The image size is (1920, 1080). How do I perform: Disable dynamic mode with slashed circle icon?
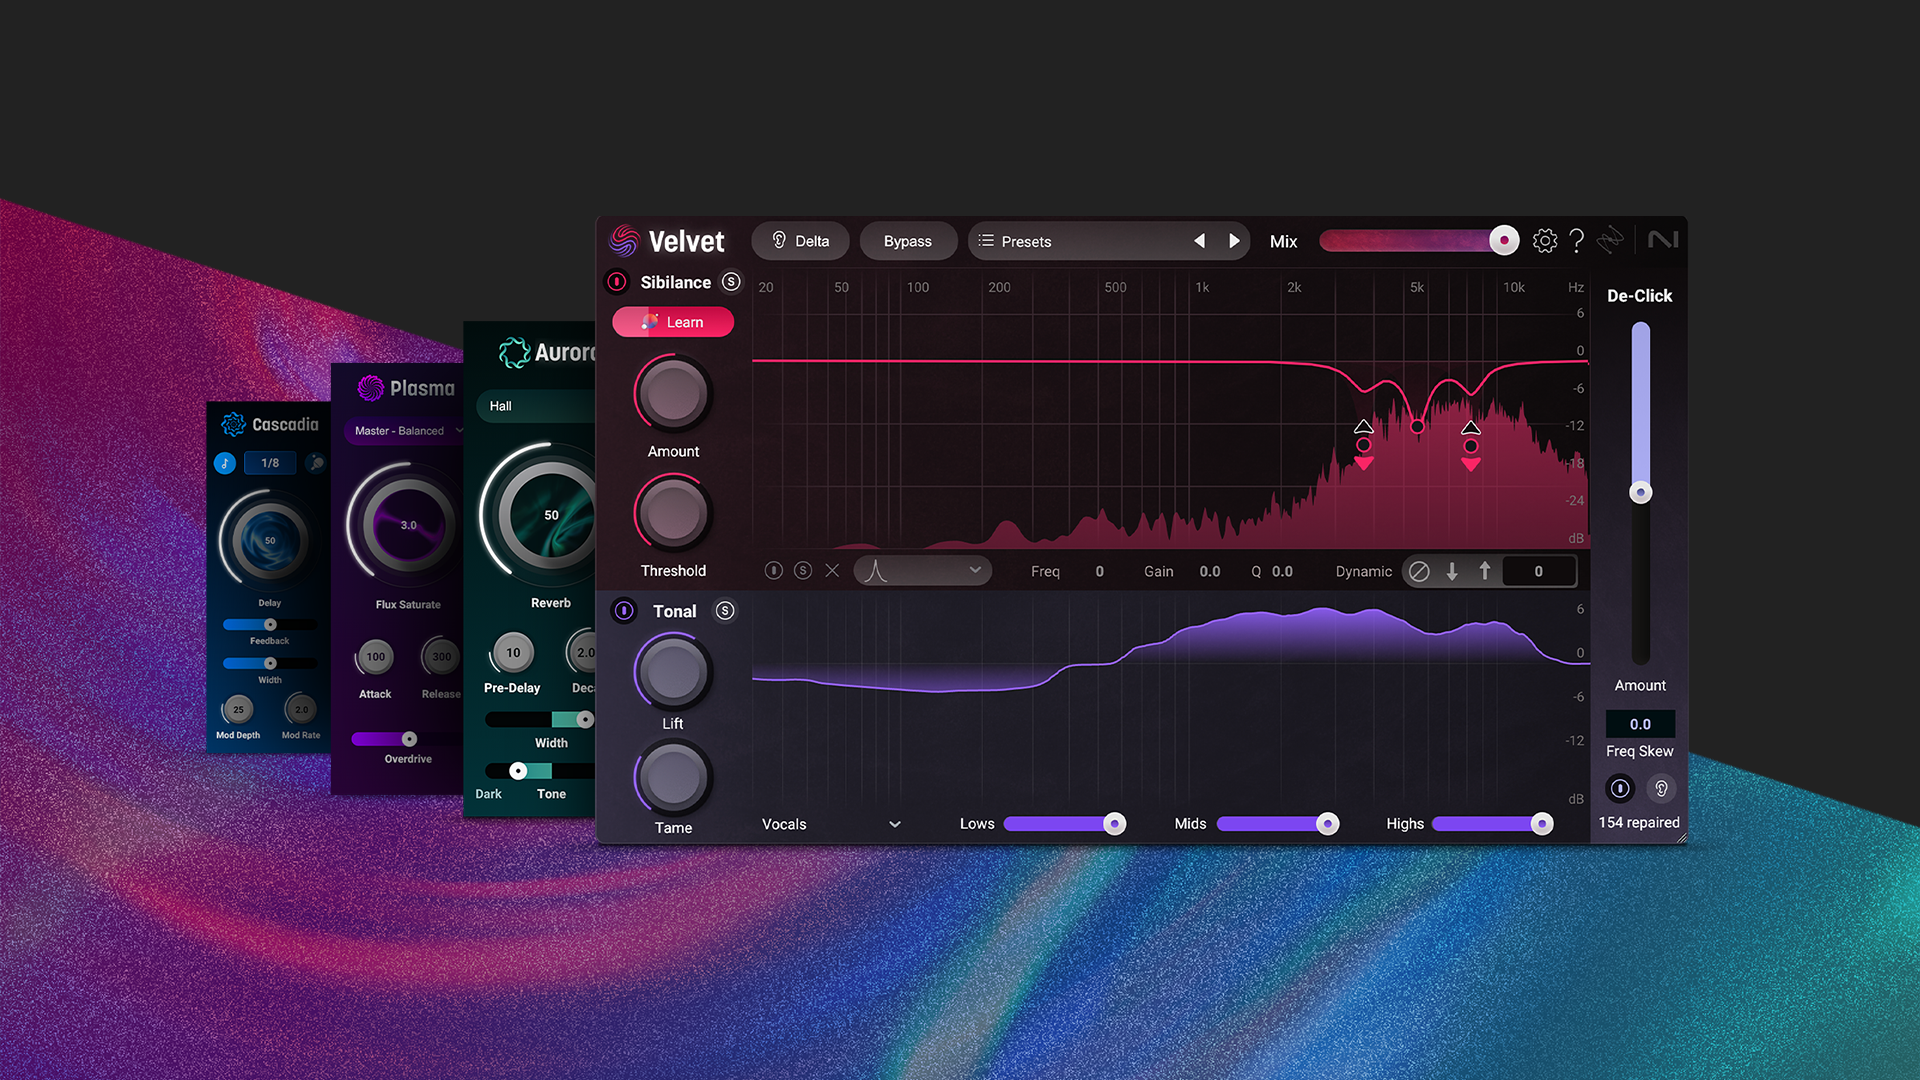(1418, 571)
